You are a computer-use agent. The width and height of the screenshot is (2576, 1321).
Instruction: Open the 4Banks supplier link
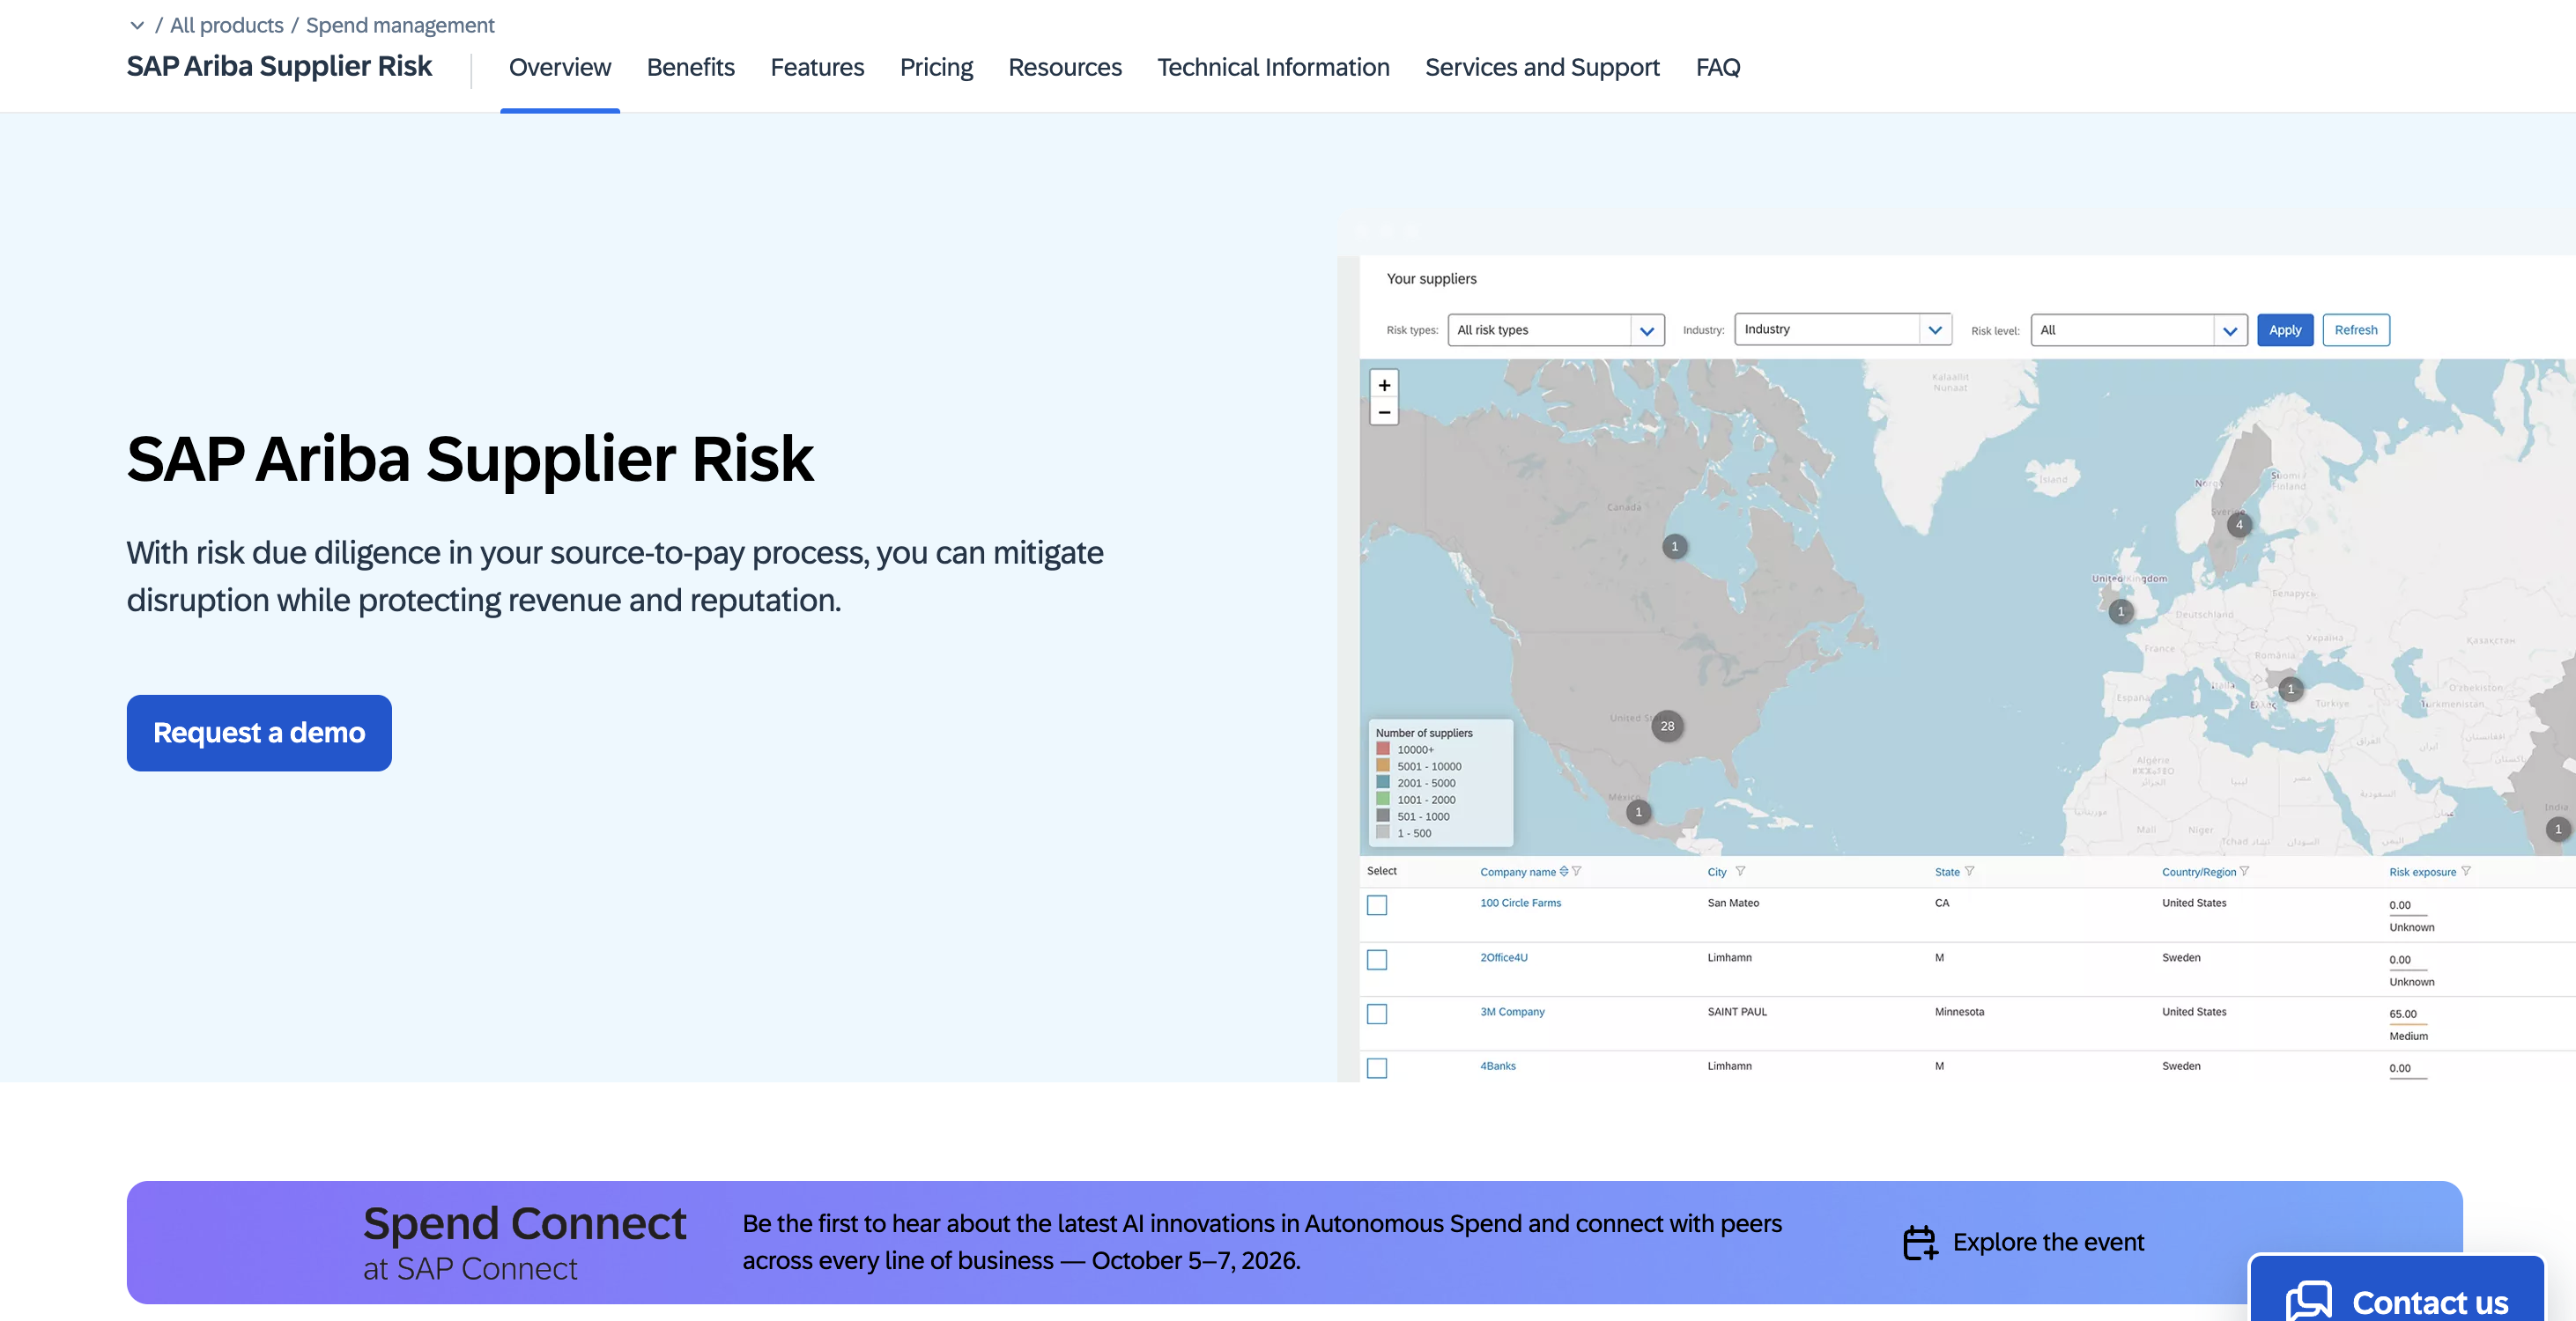(1498, 1066)
